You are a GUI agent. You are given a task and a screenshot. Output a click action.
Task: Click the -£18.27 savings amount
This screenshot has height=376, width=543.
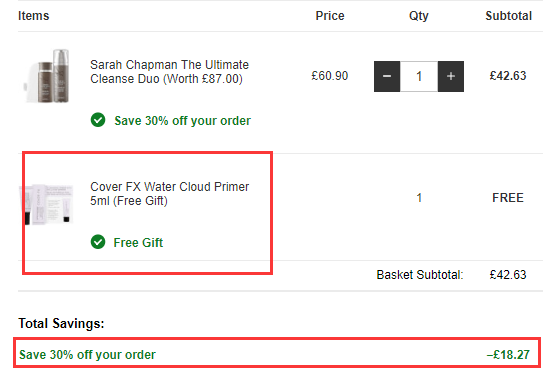508,355
